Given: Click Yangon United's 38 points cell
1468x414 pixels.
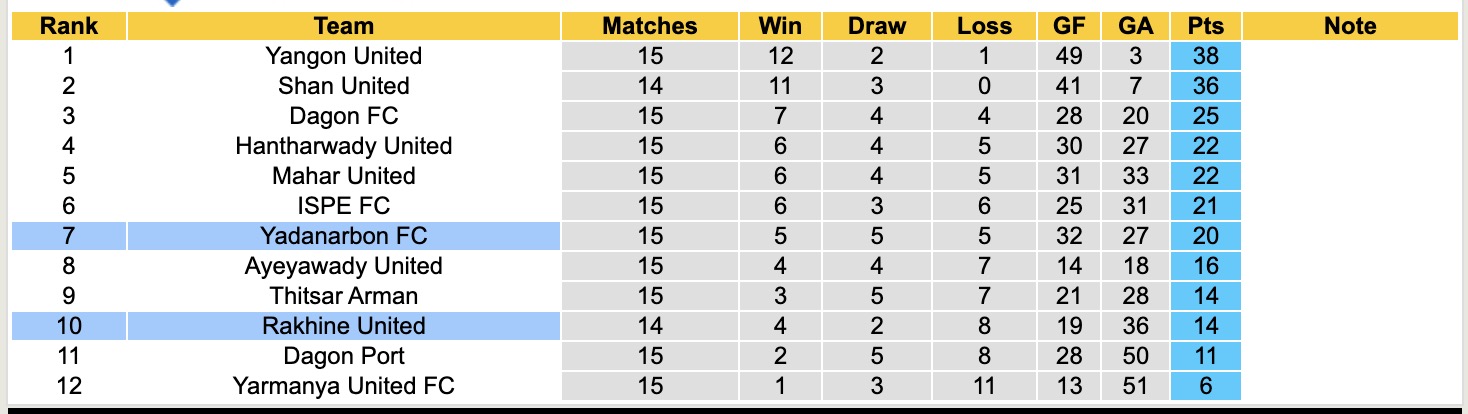Looking at the screenshot, I should [x=1206, y=56].
